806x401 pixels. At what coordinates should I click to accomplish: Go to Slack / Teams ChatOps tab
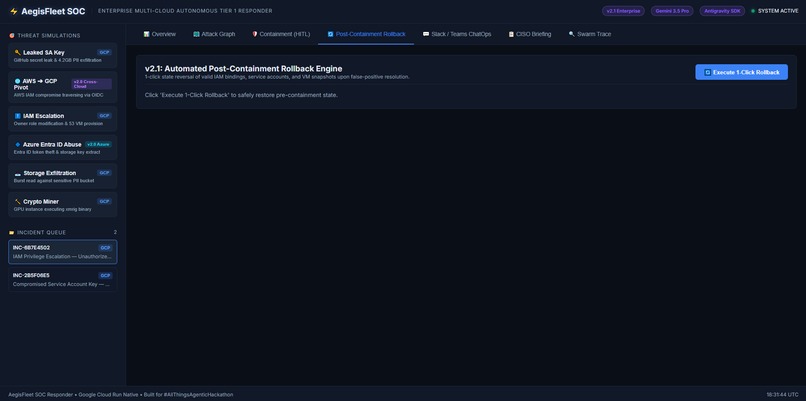tap(457, 34)
